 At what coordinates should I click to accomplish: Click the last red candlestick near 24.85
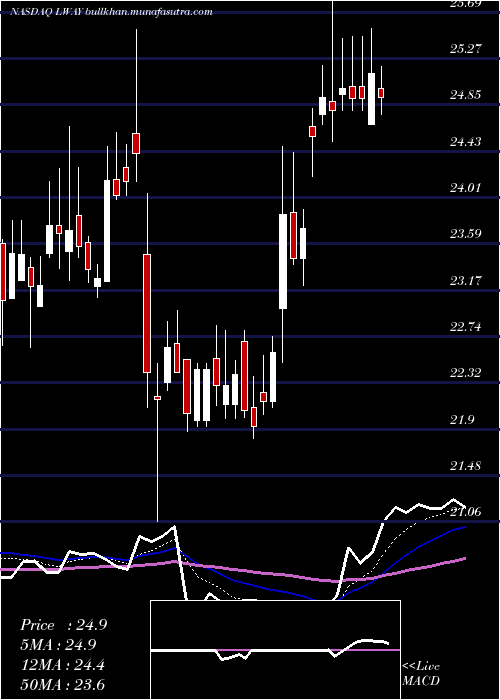(381, 93)
